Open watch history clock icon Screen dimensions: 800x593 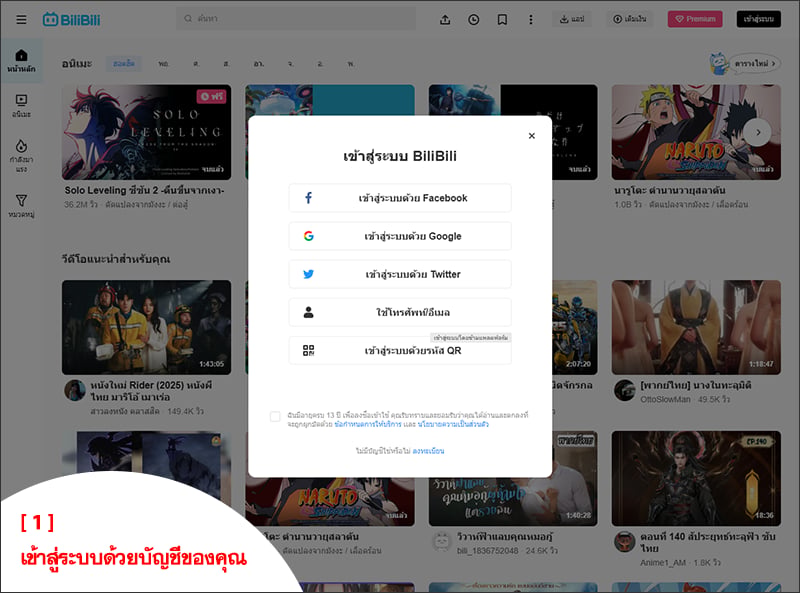pyautogui.click(x=473, y=19)
